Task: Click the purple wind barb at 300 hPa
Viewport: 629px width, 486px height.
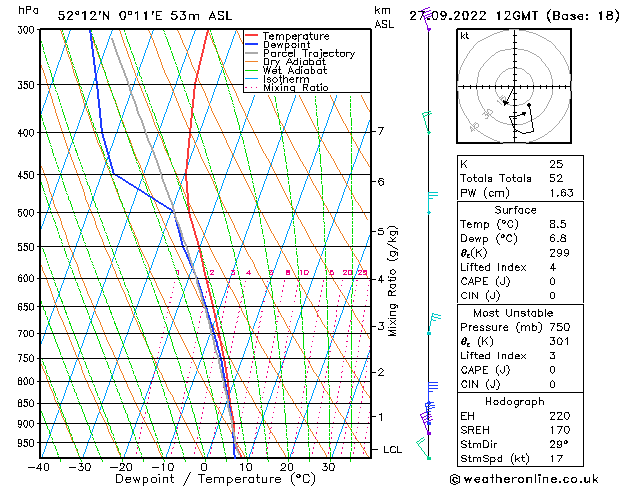Action: pyautogui.click(x=426, y=19)
